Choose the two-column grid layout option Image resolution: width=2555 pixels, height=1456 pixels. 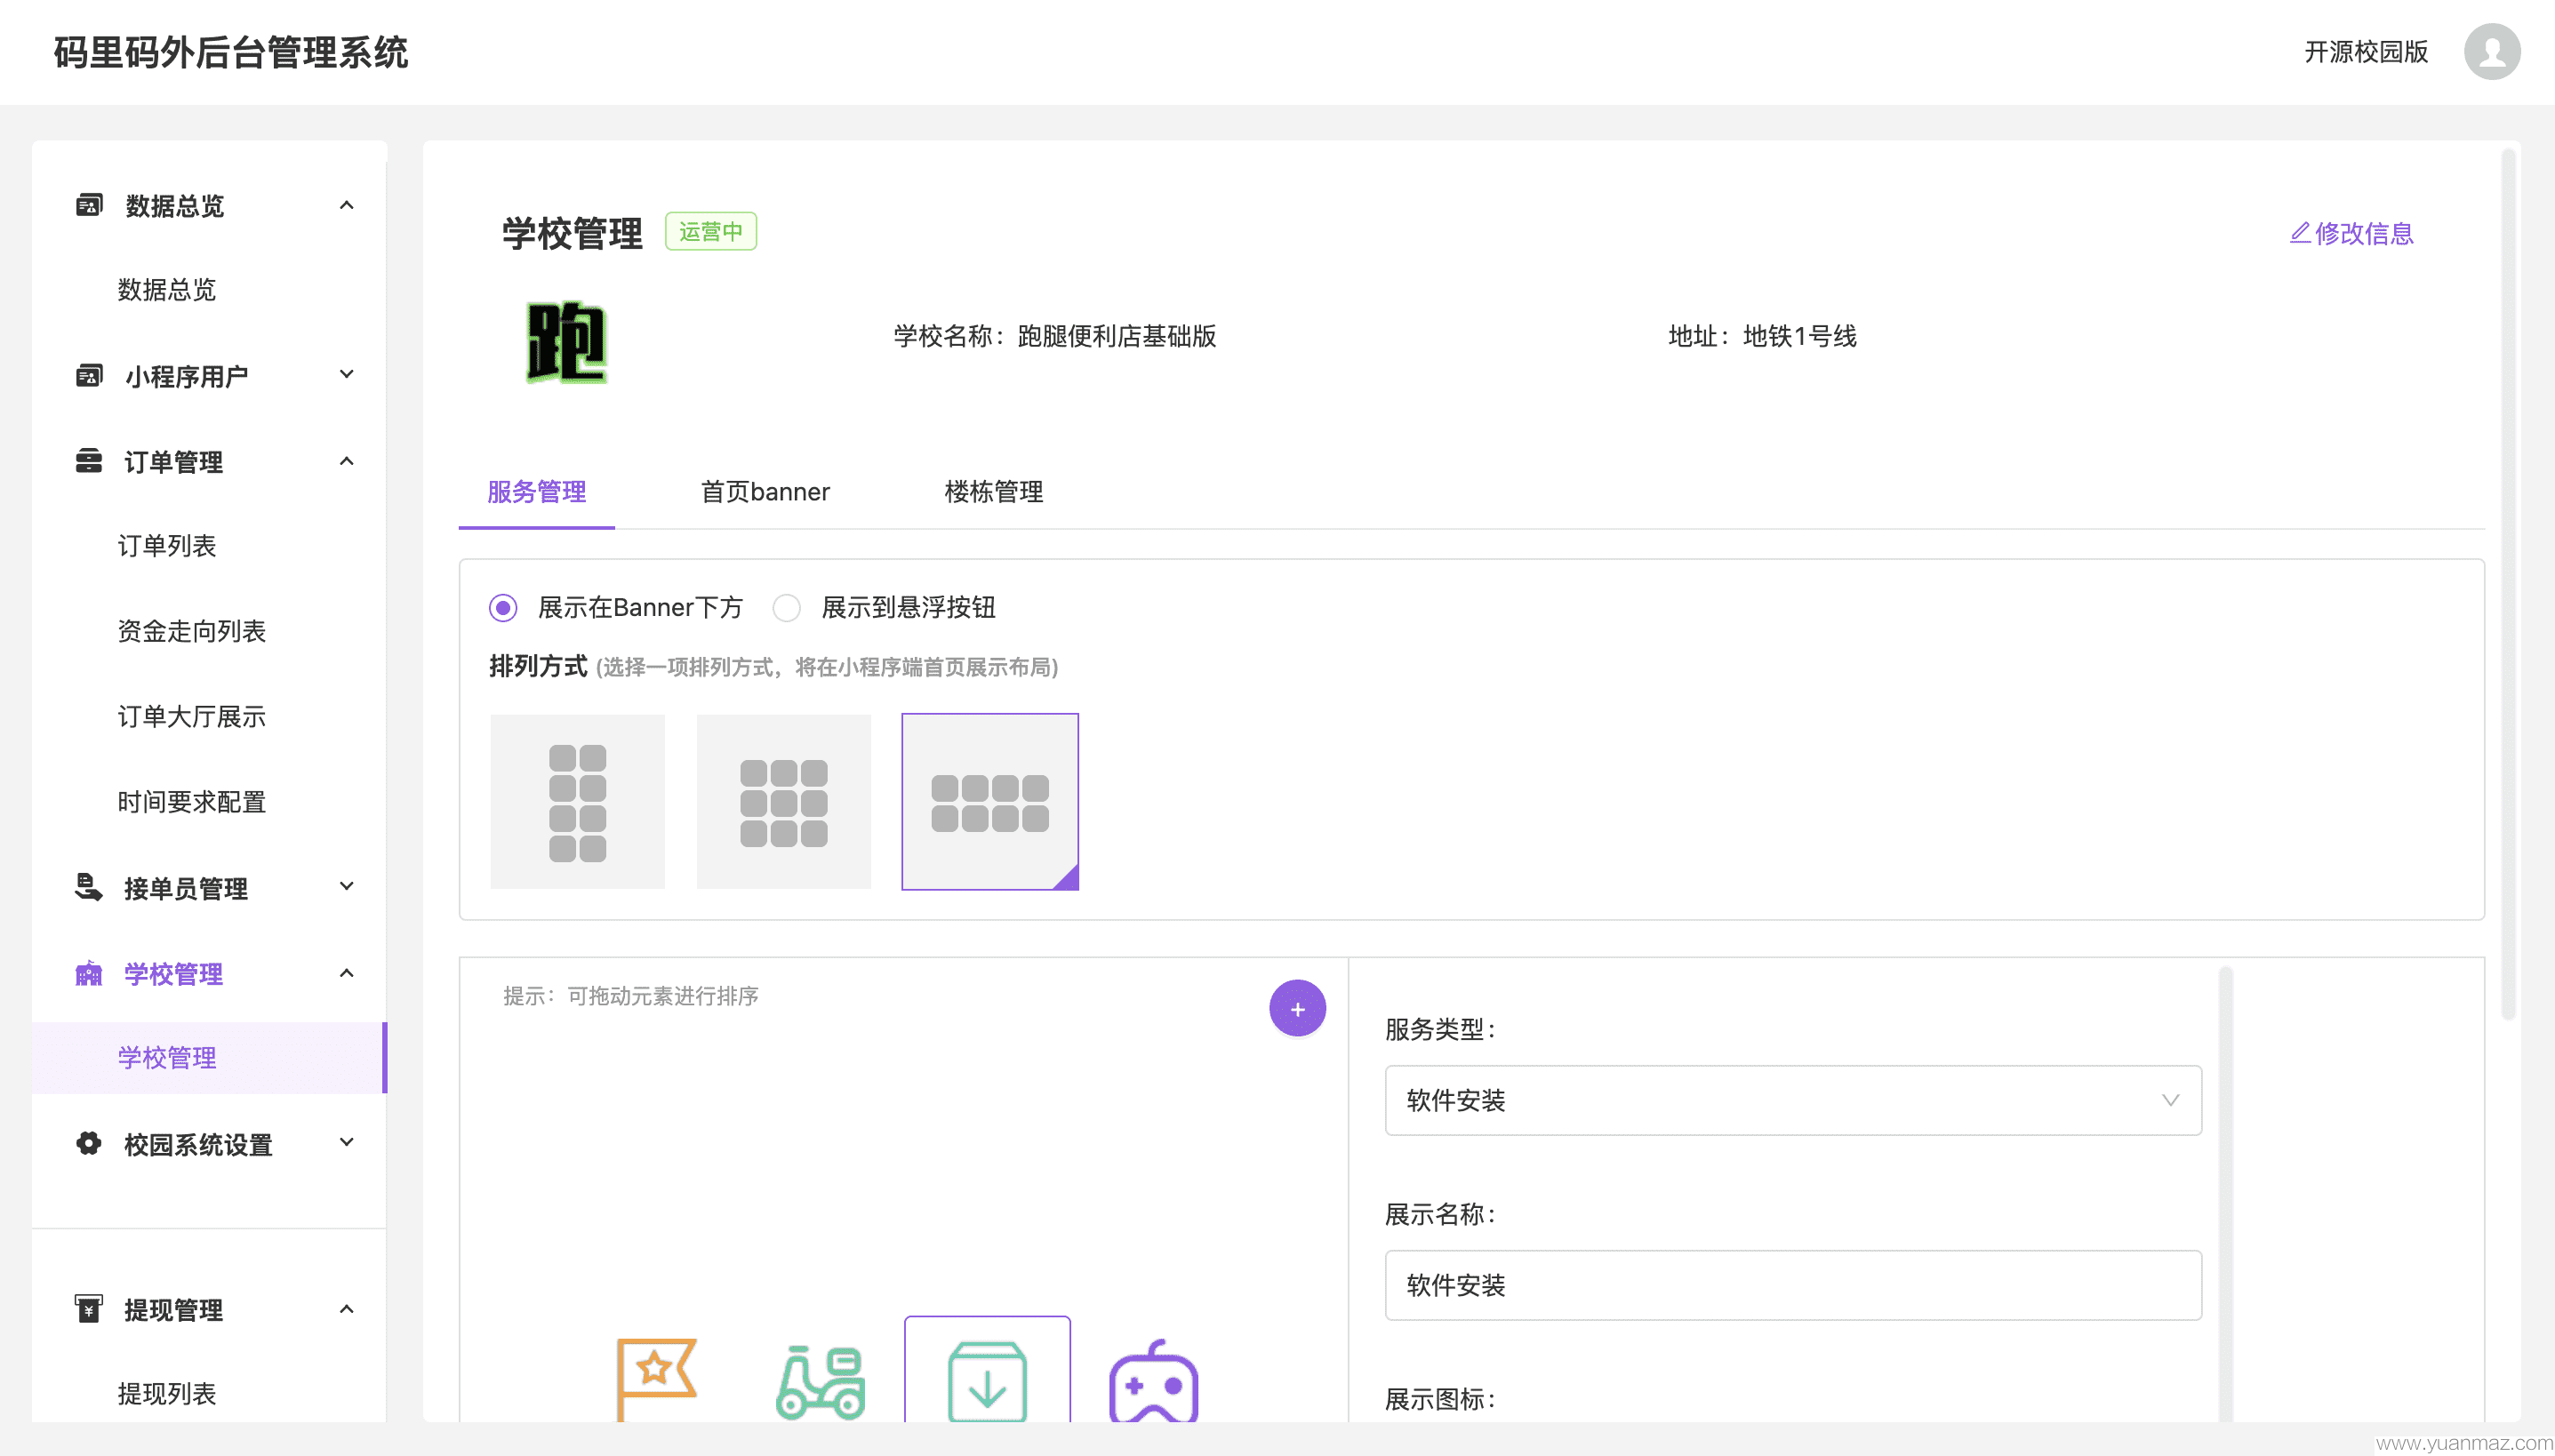tap(577, 801)
